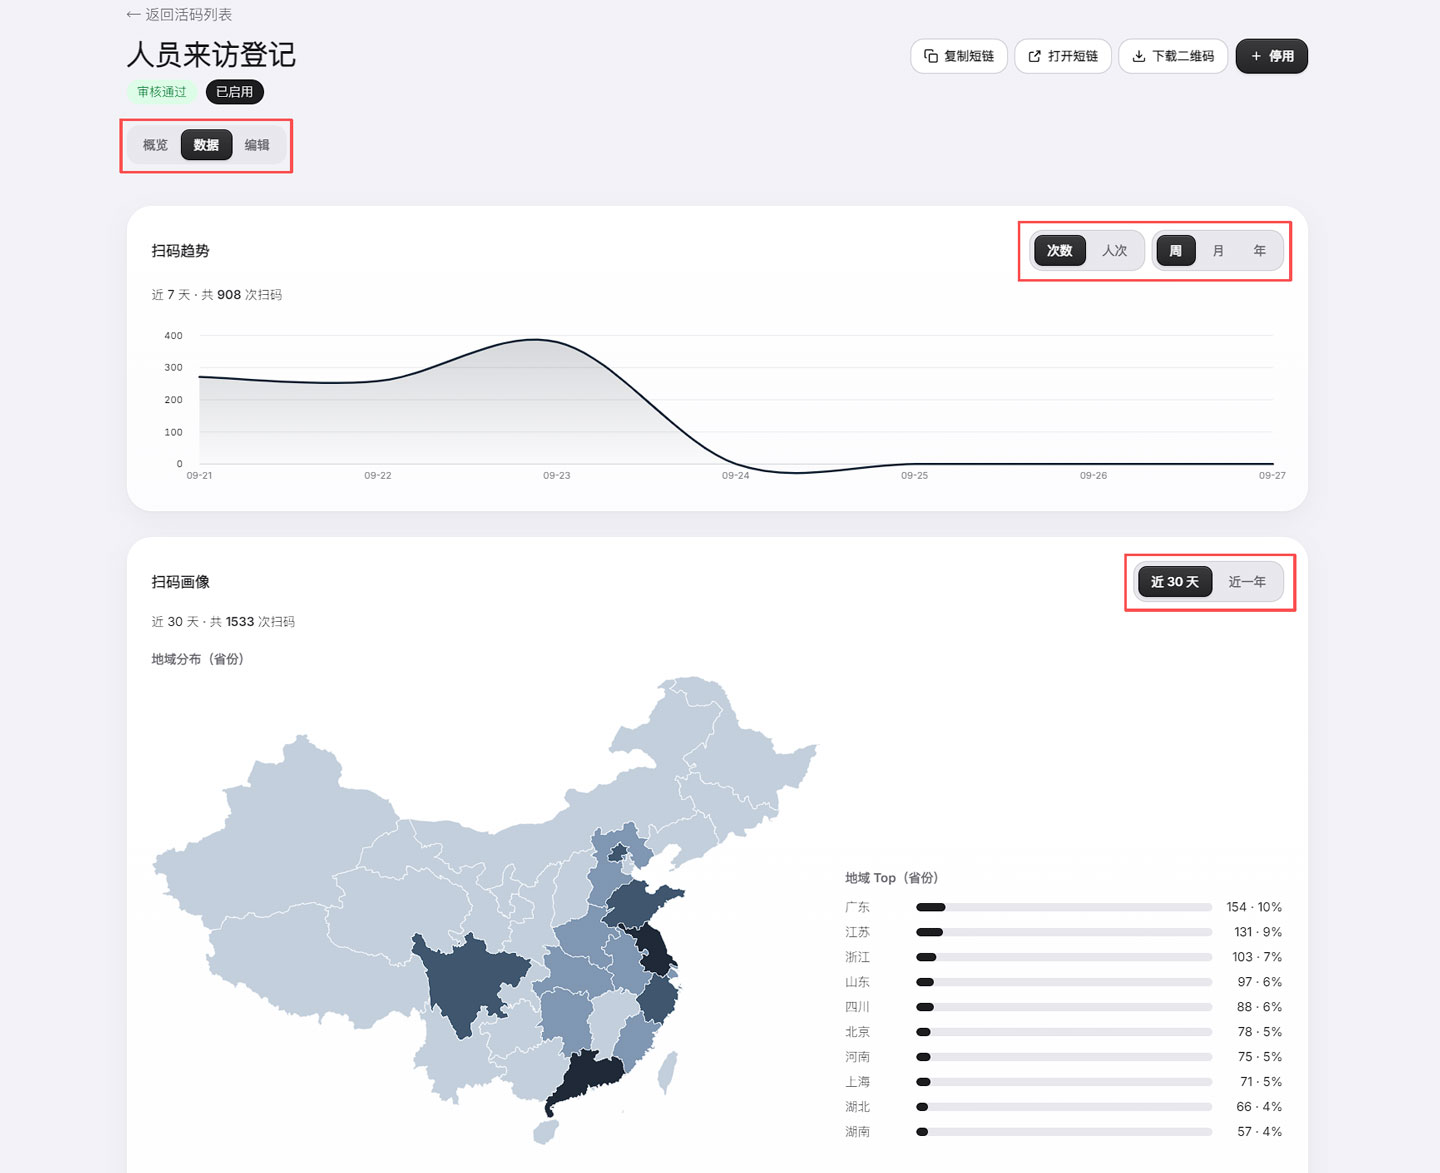Click the copy icon in 复制短链 button

(x=930, y=56)
